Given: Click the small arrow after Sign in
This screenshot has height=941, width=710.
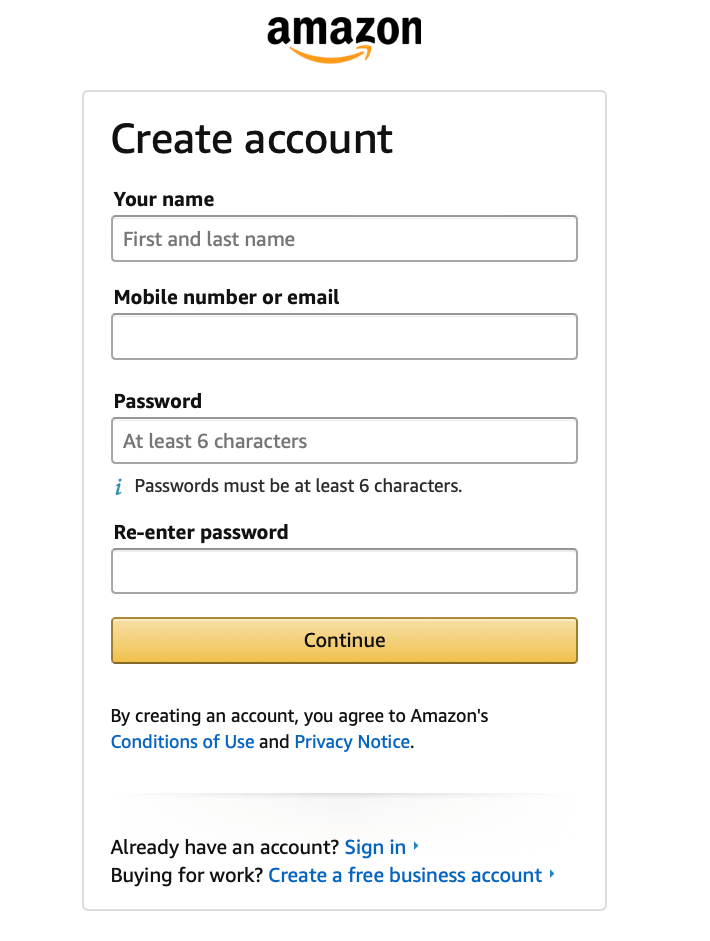Looking at the screenshot, I should pos(416,847).
